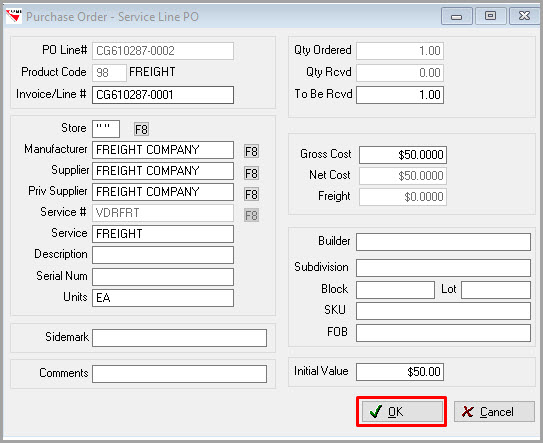The width and height of the screenshot is (543, 443).
Task: Select the Invoice/Line # field
Action: 163,95
